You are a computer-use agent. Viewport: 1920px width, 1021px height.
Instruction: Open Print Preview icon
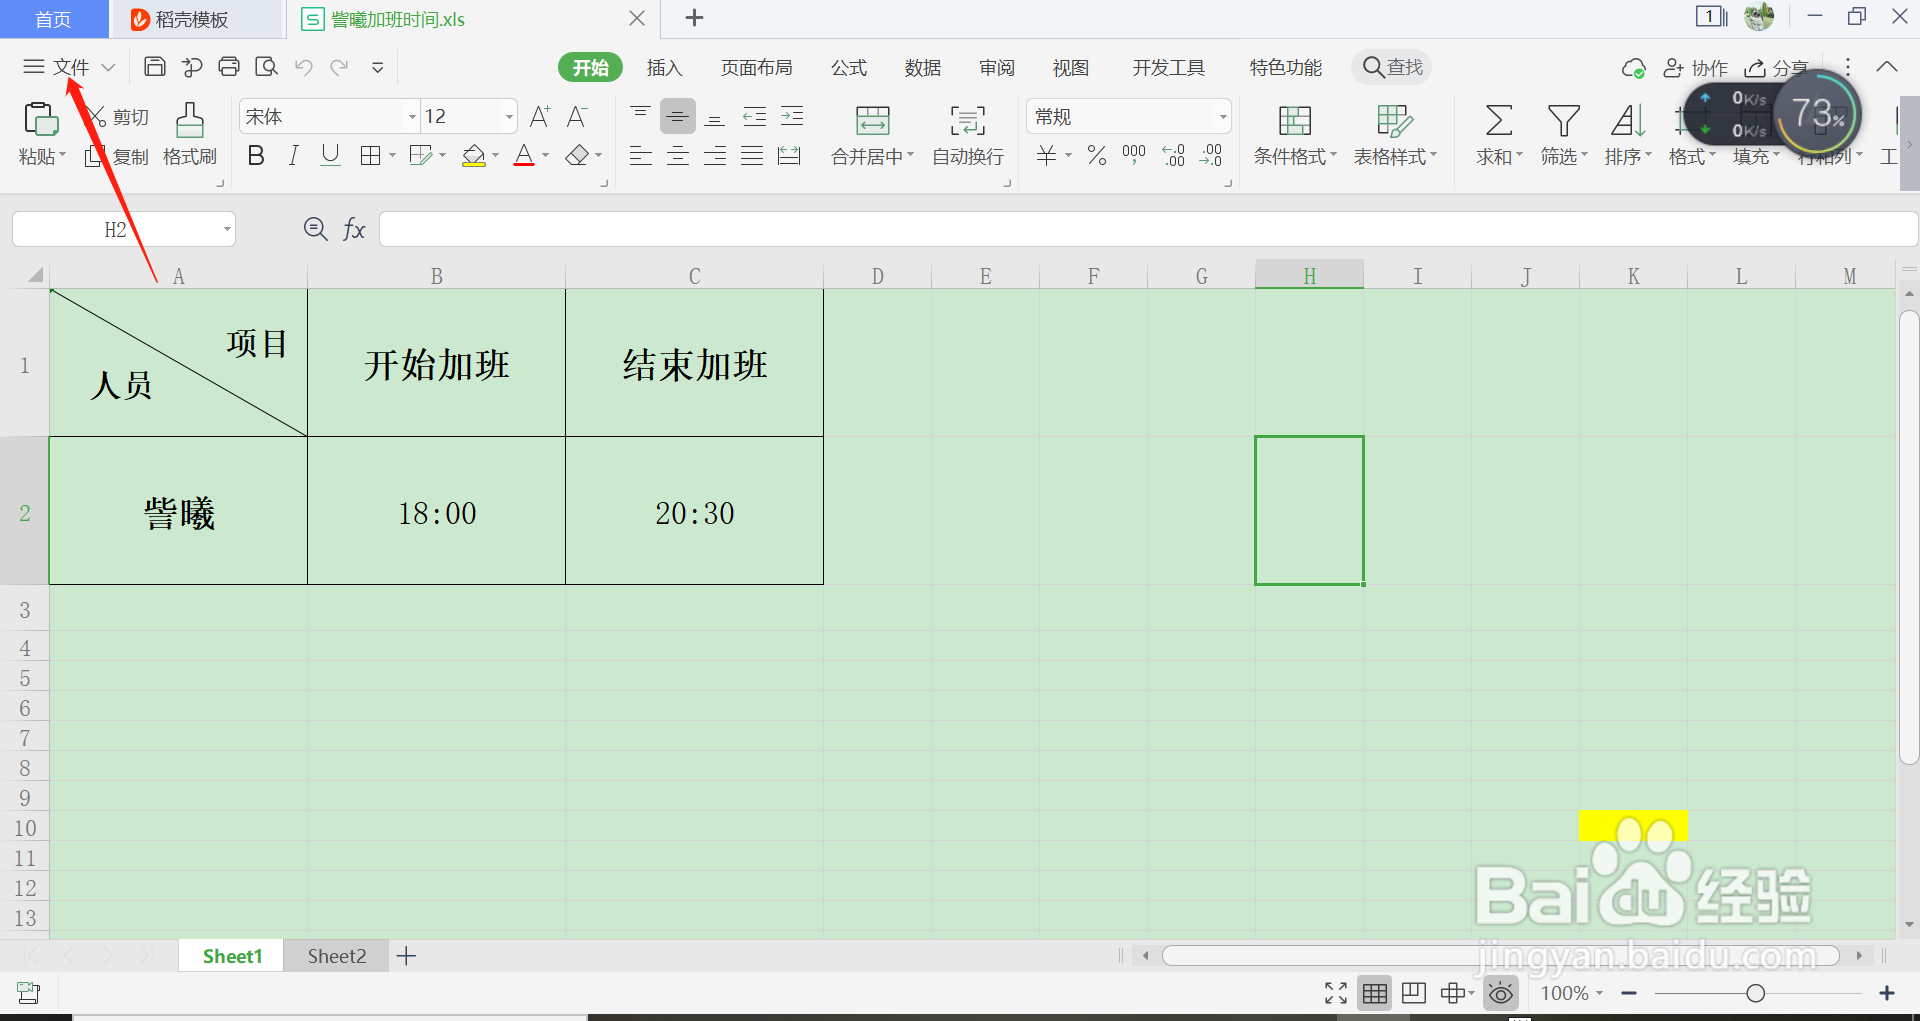point(266,67)
